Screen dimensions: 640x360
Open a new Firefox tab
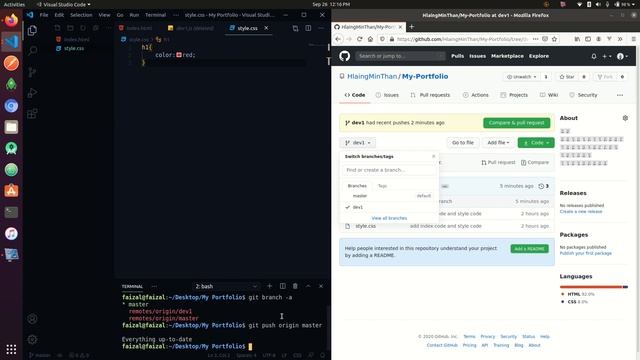coord(411,27)
